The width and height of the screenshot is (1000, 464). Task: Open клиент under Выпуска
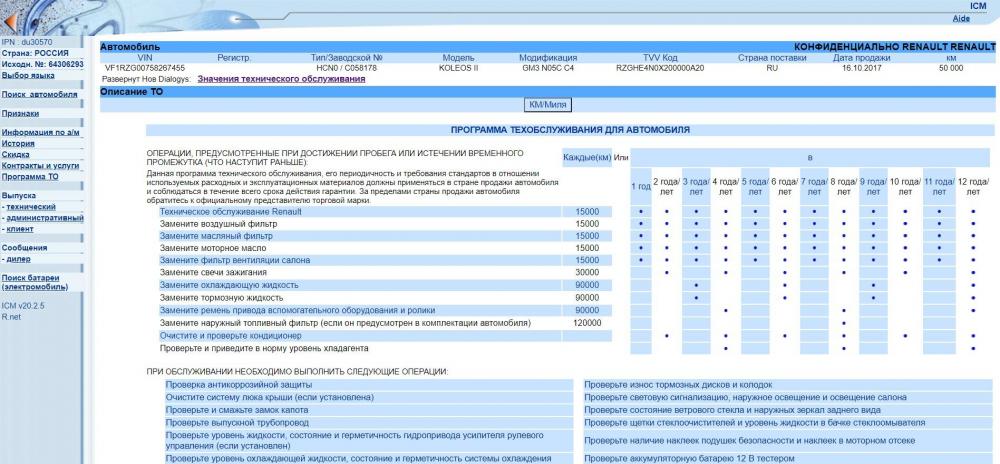coord(20,229)
